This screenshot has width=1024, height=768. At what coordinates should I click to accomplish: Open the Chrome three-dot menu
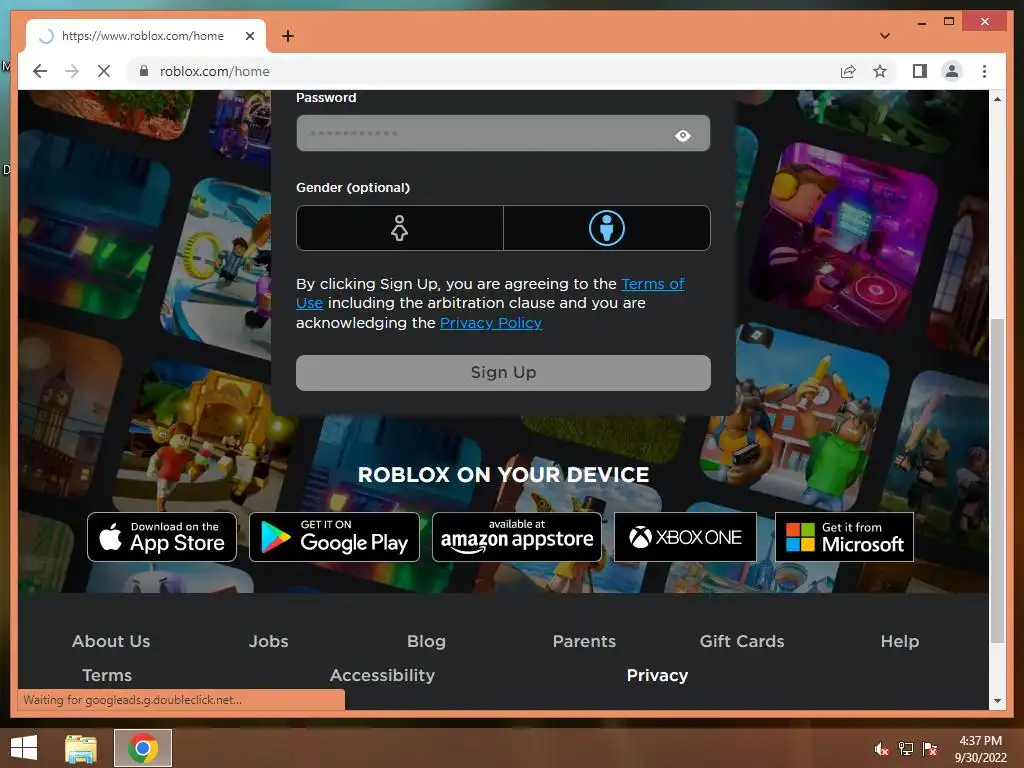coord(984,71)
